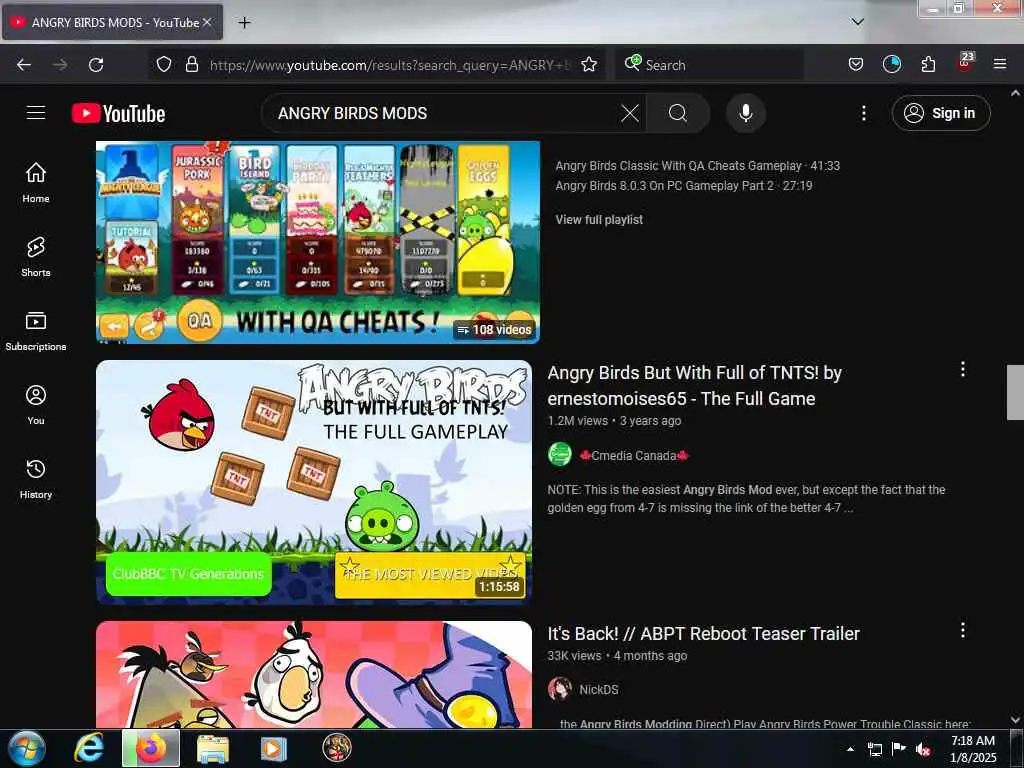Image resolution: width=1024 pixels, height=768 pixels.
Task: Click the NickDS channel avatar
Action: (560, 688)
